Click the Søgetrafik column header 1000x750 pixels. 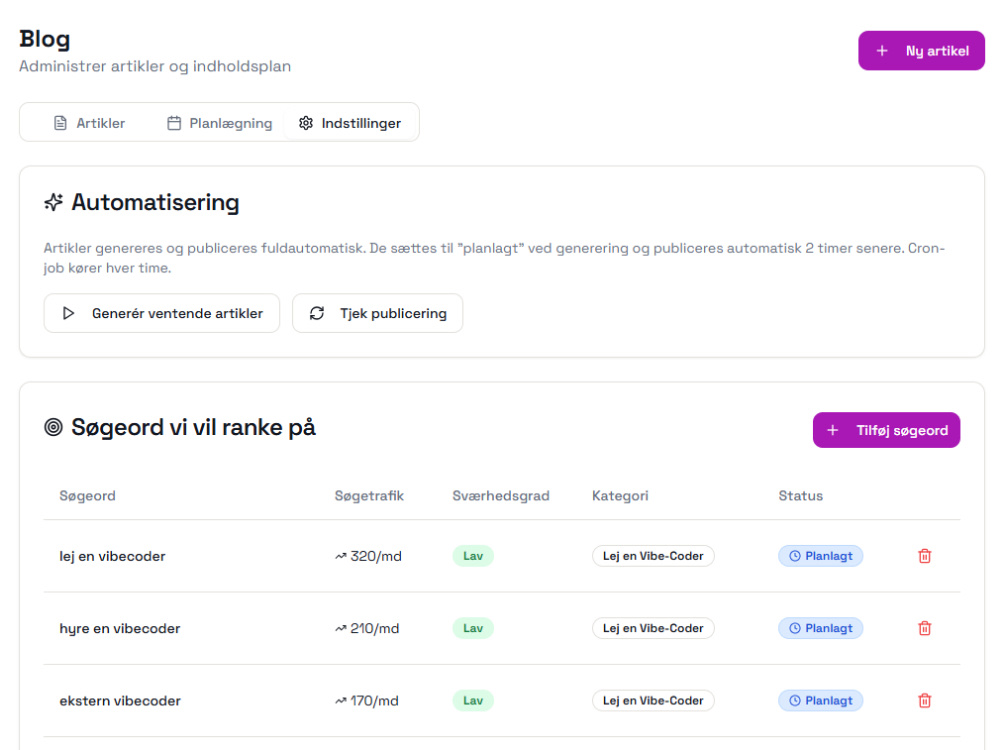tap(369, 496)
